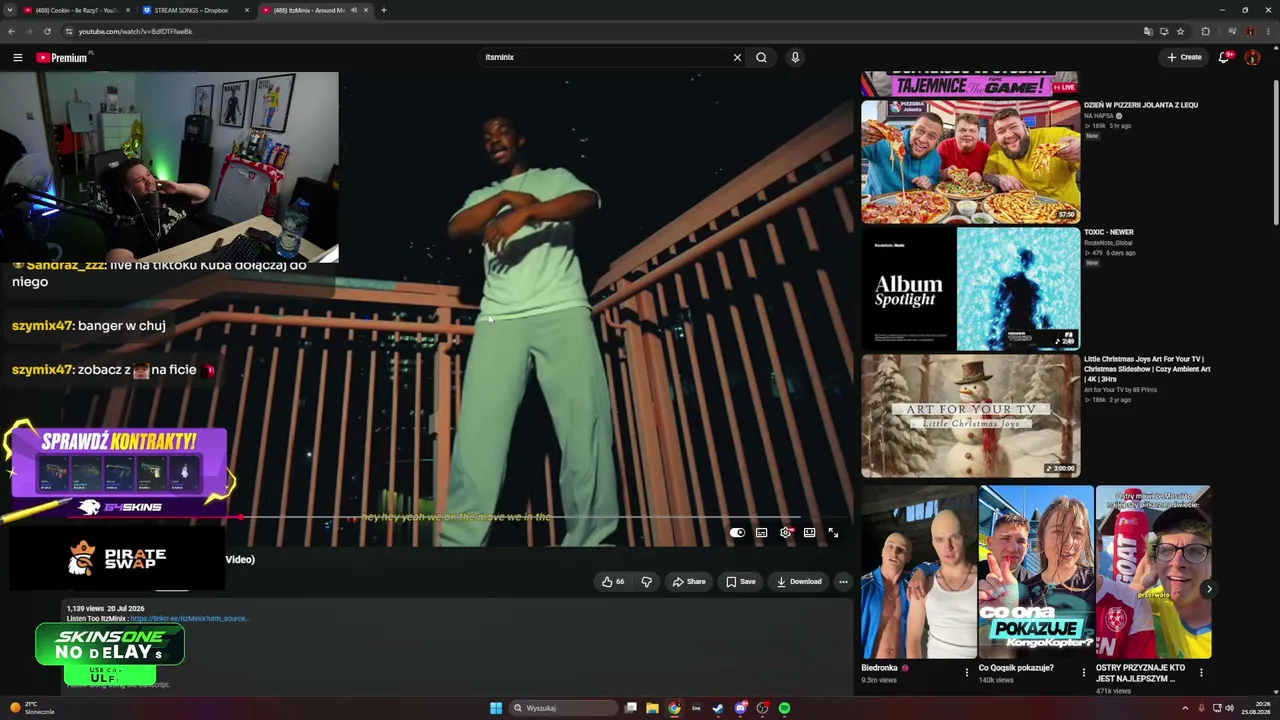Open the tab search dropdown
The height and width of the screenshot is (720, 1280).
click(x=9, y=10)
